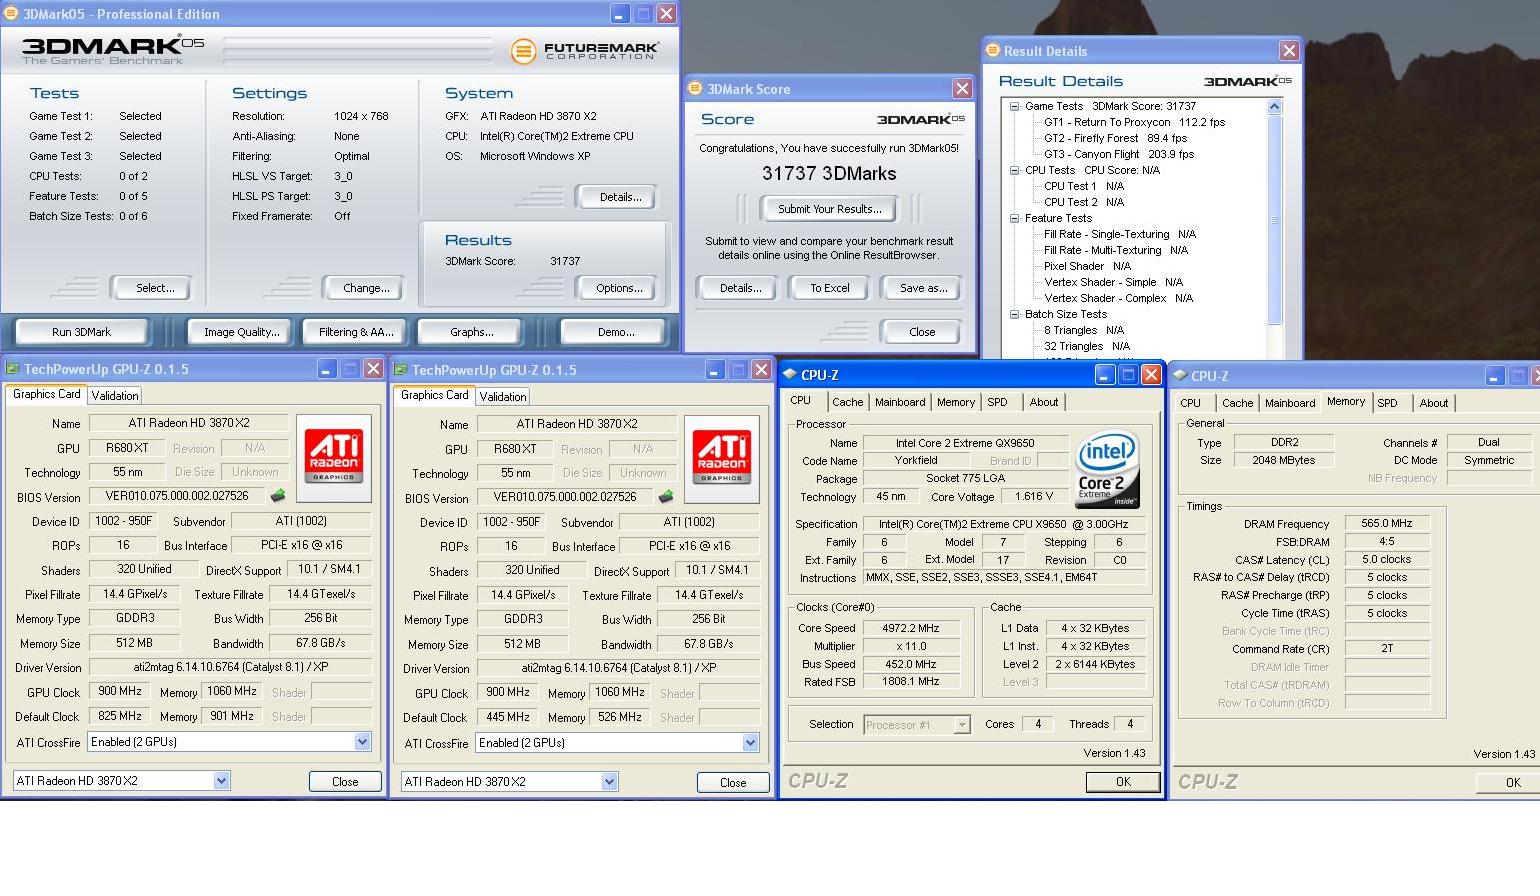The width and height of the screenshot is (1540, 896).
Task: Click Details button in 3DMark Score window
Action: 740,288
